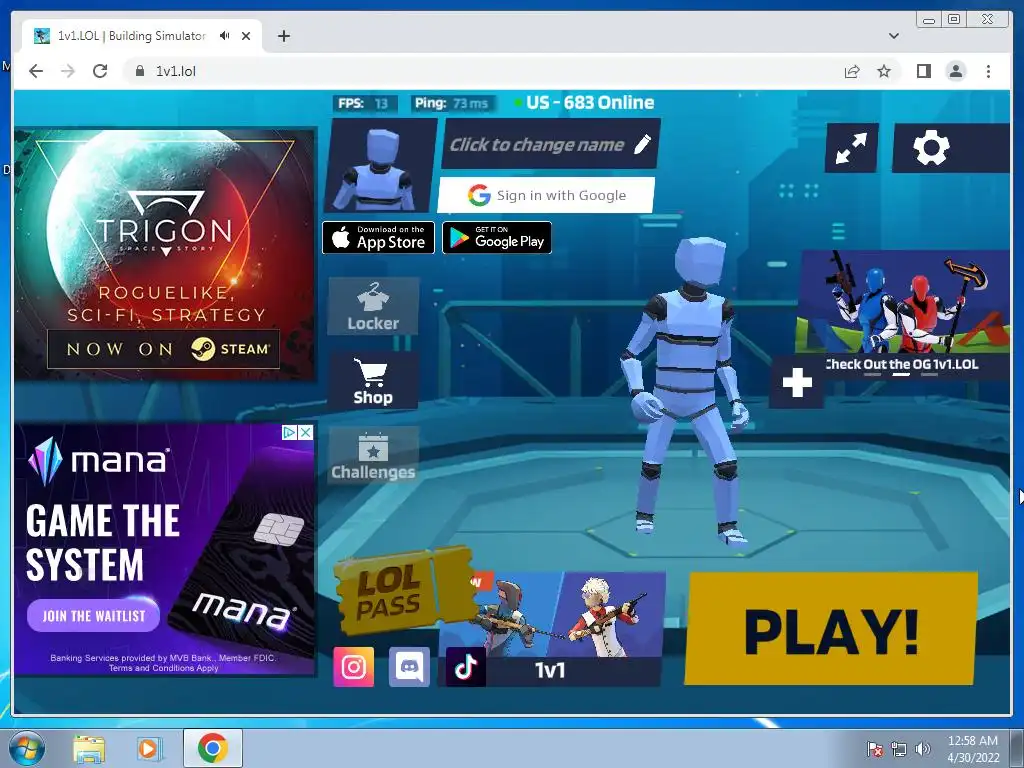
Task: Click the Ping 73 ms readout
Action: click(x=453, y=103)
